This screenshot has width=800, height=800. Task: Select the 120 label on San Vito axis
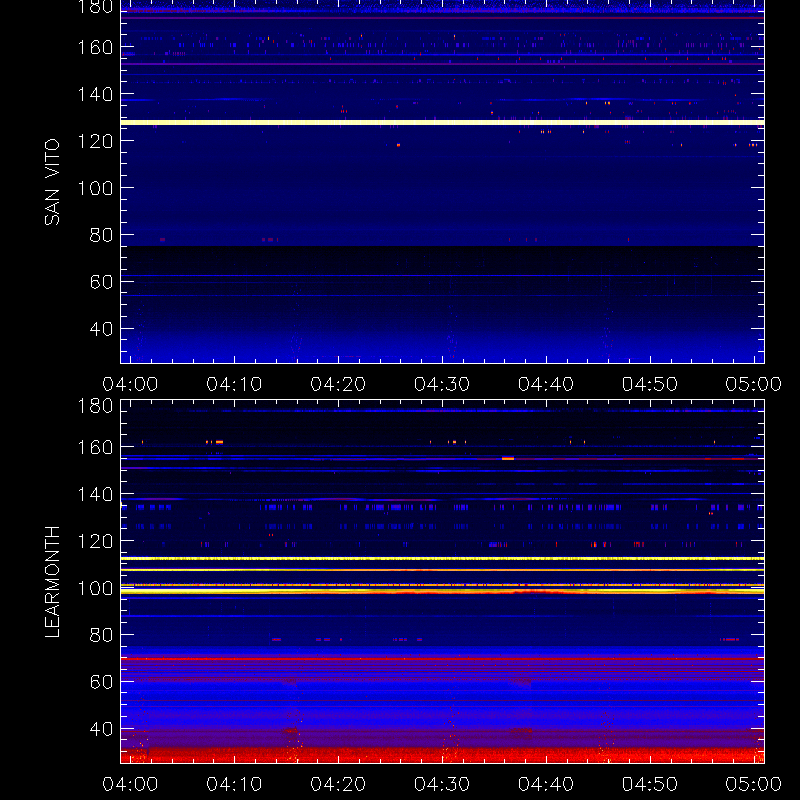(x=95, y=141)
